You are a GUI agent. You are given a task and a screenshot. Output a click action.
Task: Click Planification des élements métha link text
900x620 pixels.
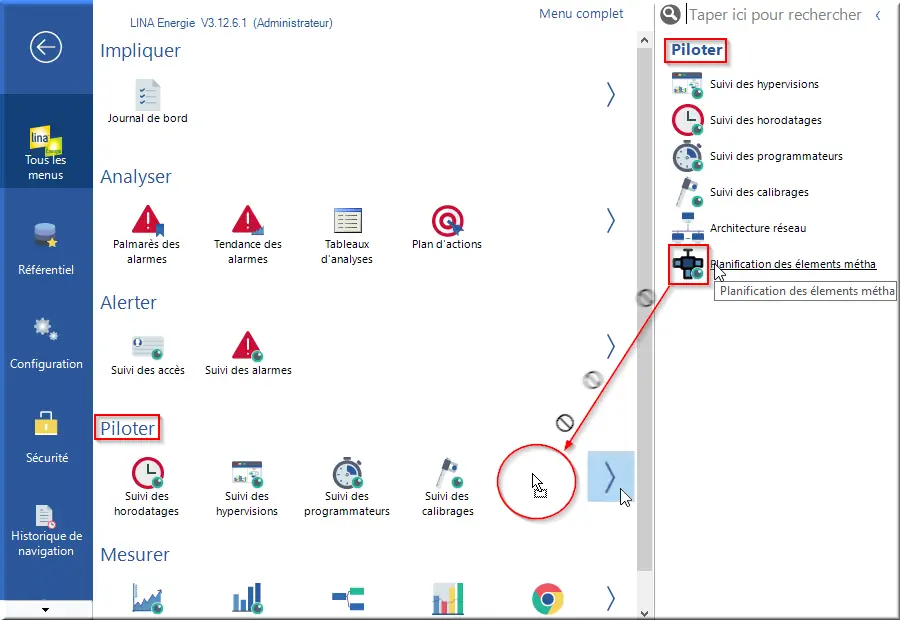[793, 264]
